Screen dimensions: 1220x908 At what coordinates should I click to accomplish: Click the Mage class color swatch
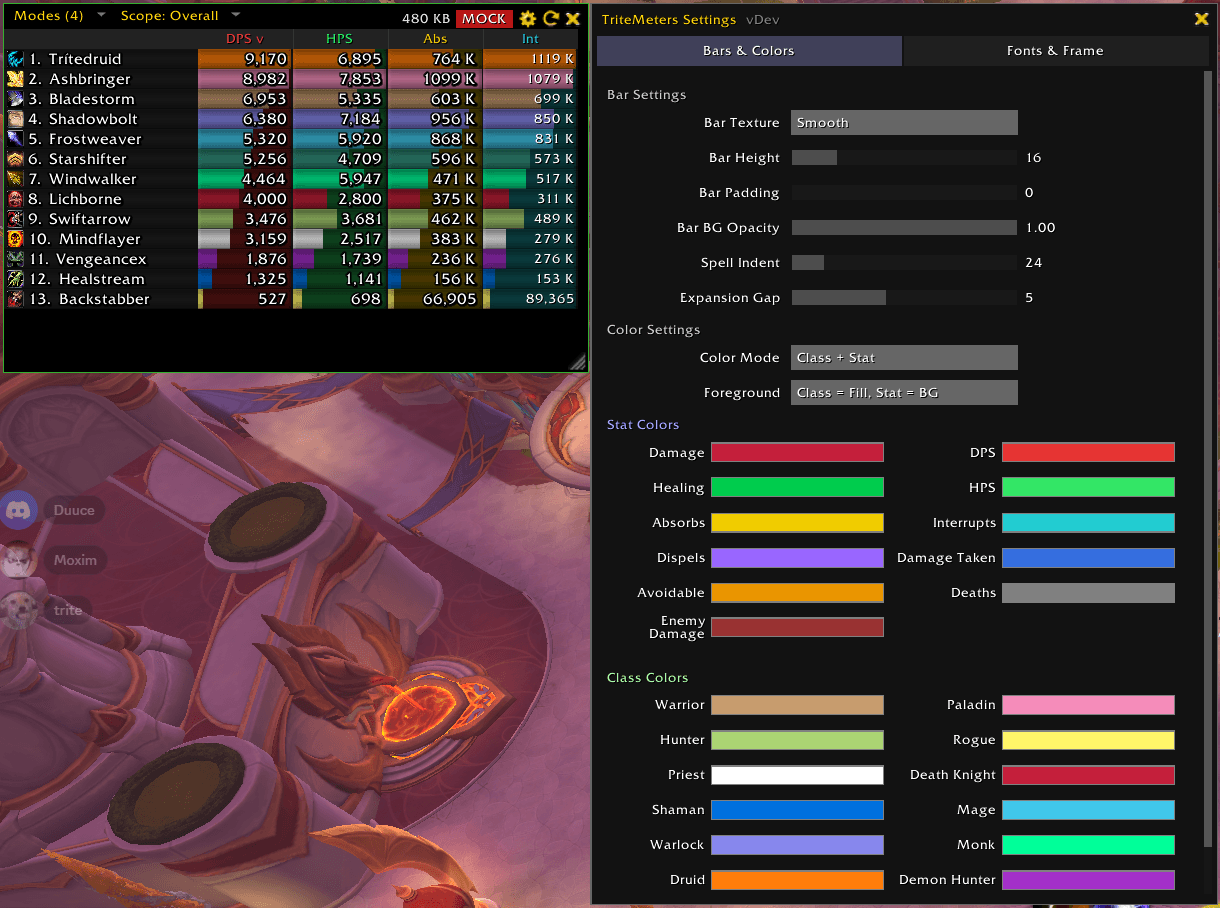coord(1088,810)
